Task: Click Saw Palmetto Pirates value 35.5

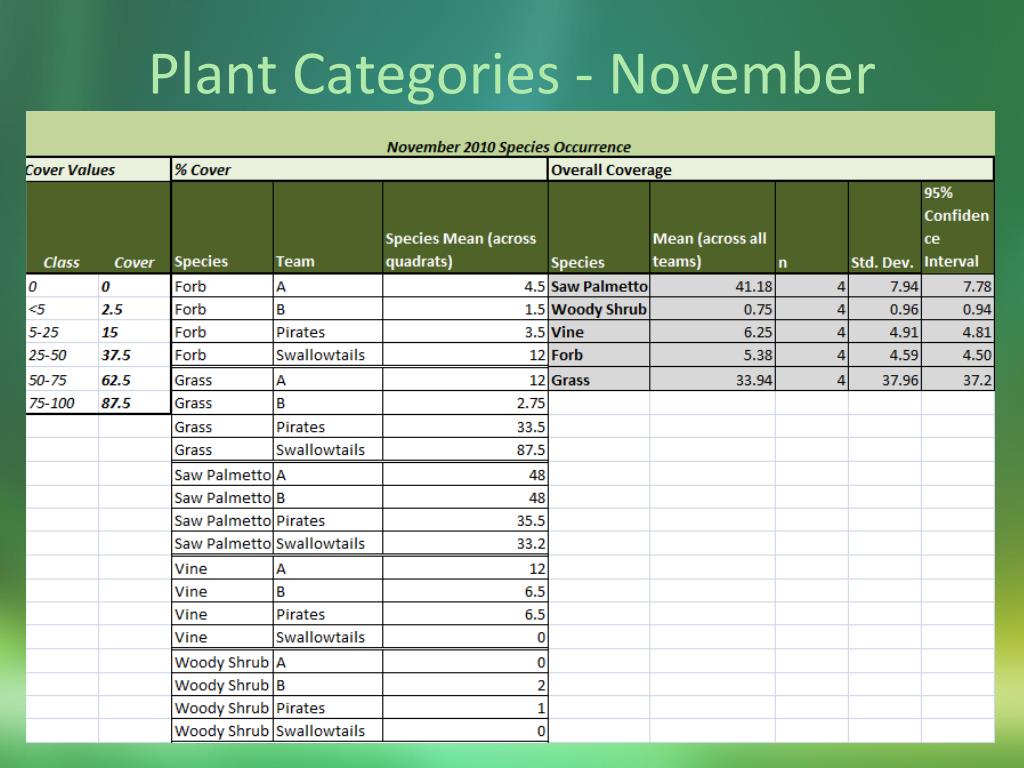Action: [x=465, y=520]
